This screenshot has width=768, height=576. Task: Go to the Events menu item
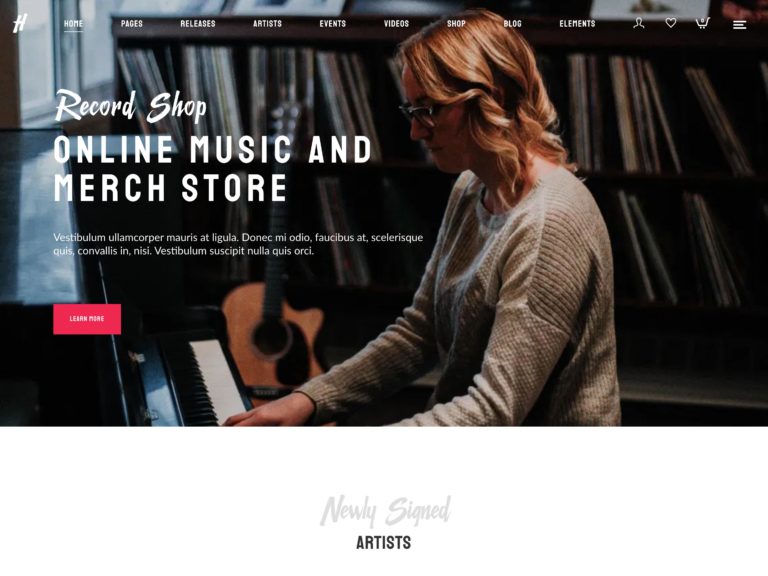333,24
